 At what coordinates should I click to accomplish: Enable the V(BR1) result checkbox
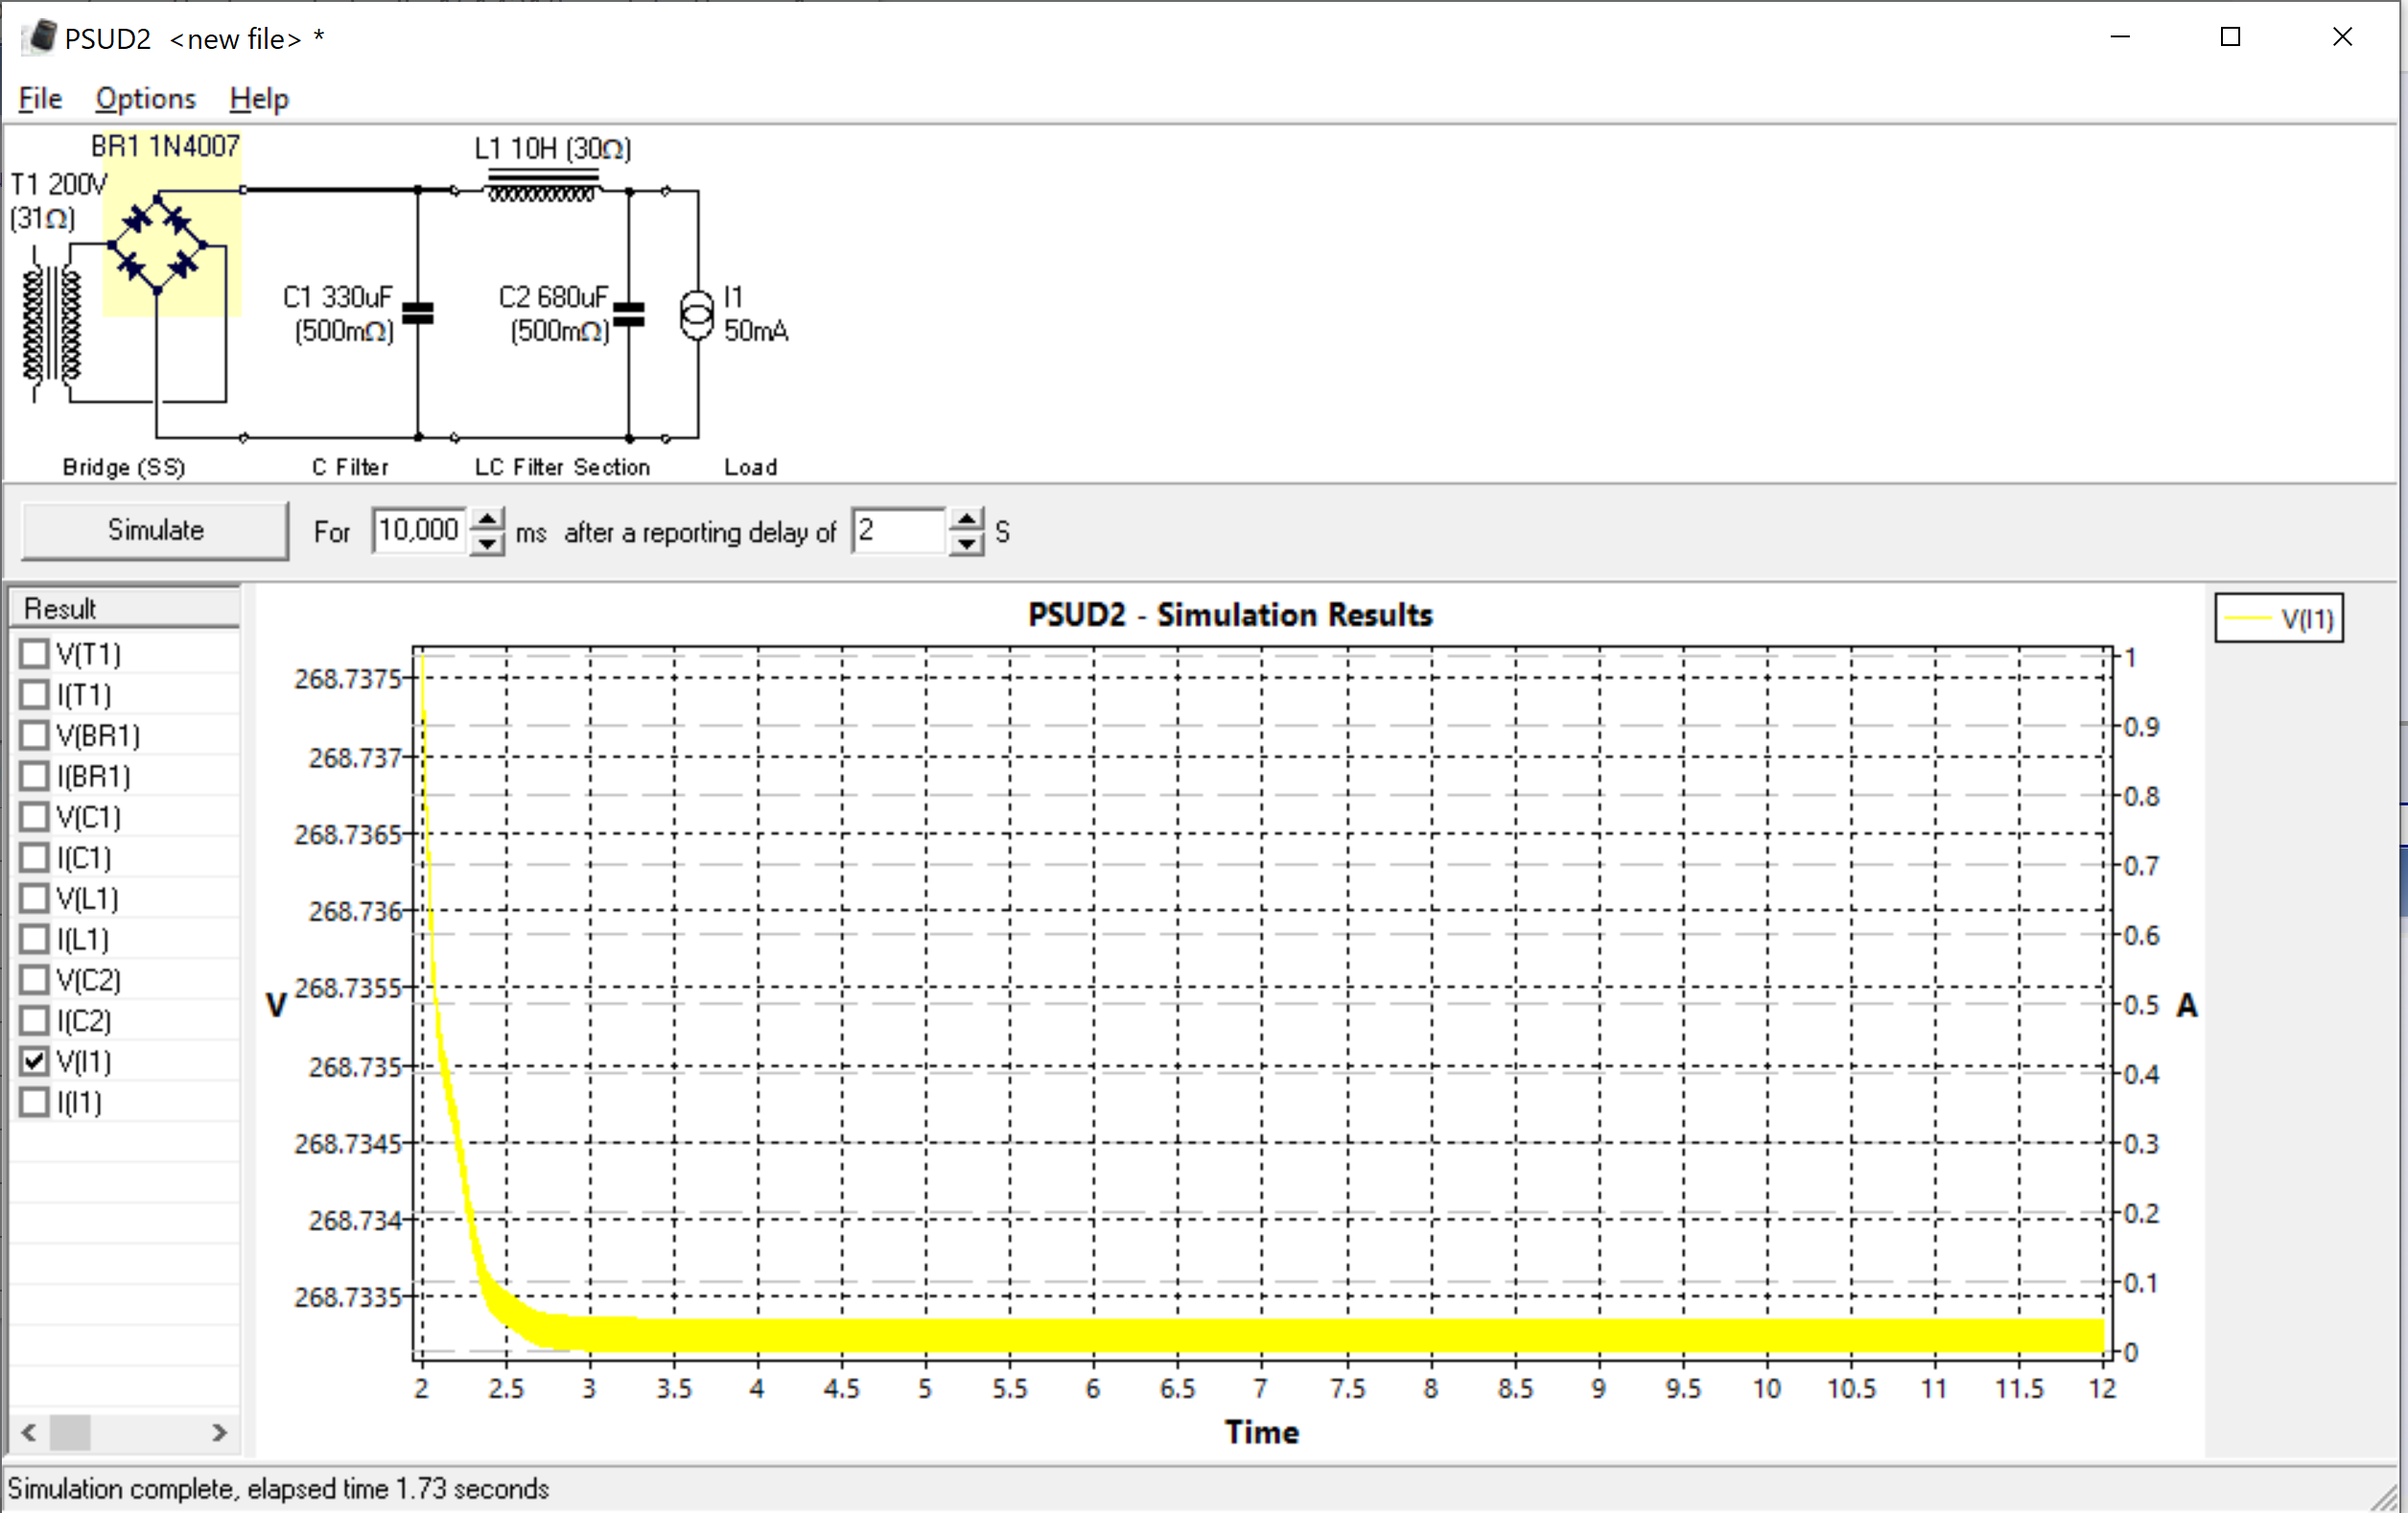(34, 735)
